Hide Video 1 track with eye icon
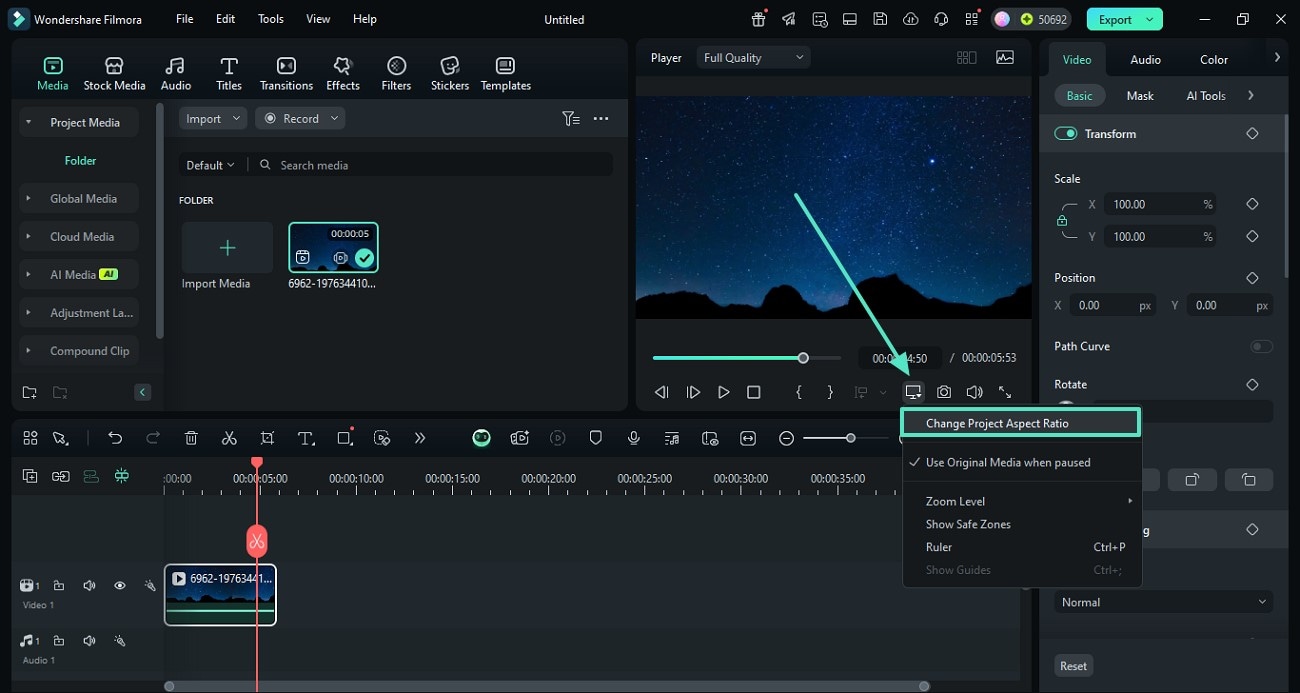The image size is (1300, 693). click(x=119, y=586)
